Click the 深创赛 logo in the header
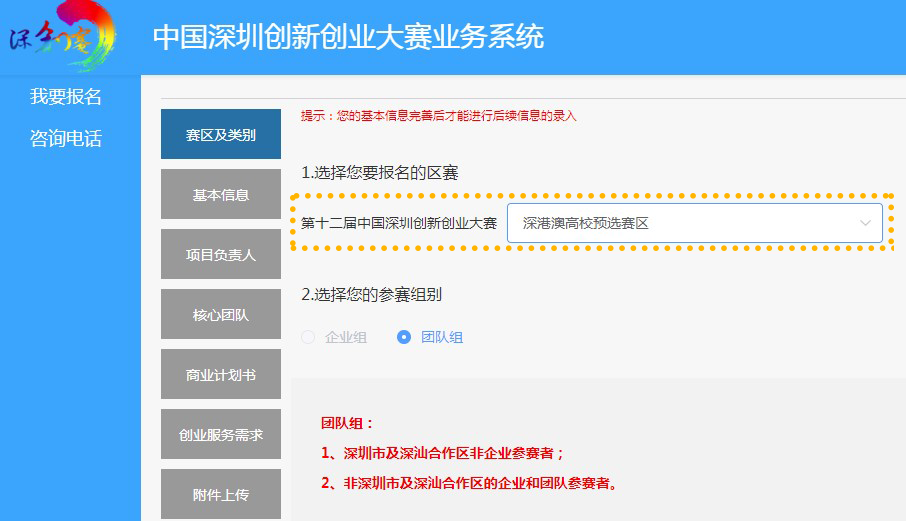The height and width of the screenshot is (521, 906). click(x=62, y=35)
